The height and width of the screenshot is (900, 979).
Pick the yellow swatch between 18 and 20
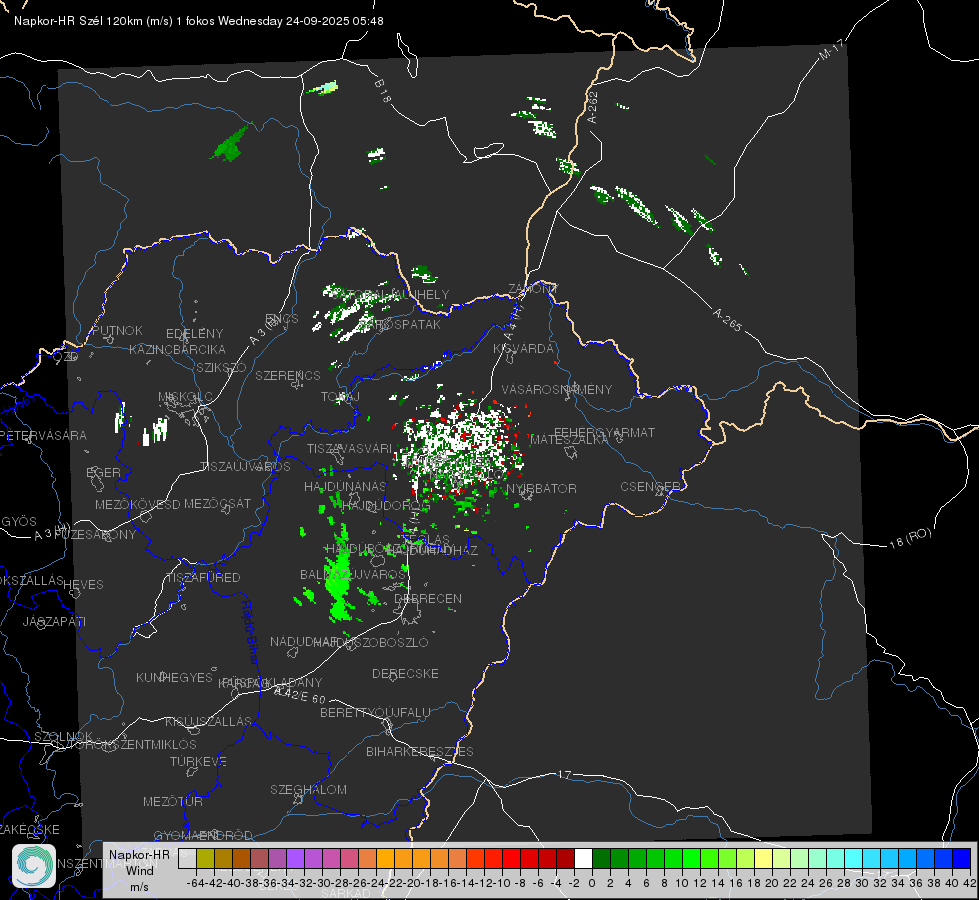[x=763, y=858]
